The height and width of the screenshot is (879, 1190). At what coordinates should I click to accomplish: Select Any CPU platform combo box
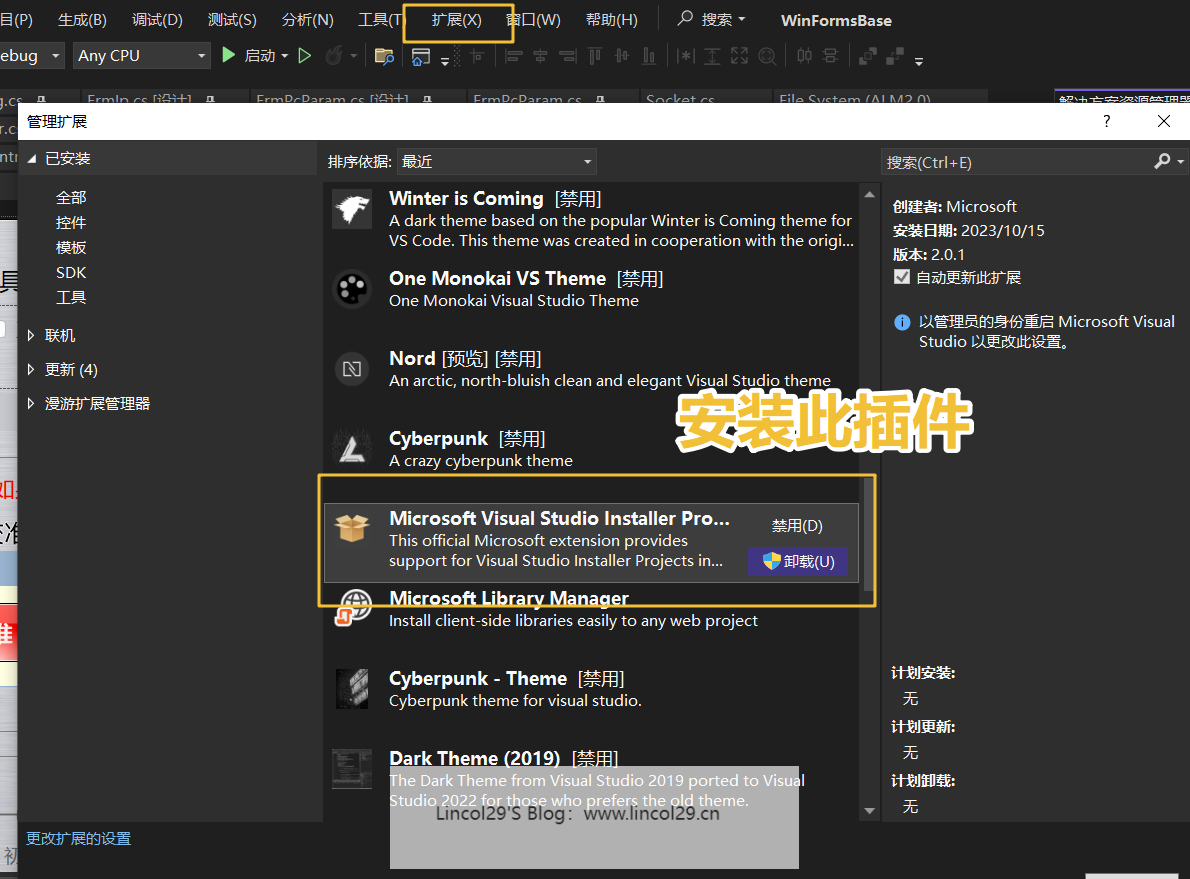140,55
